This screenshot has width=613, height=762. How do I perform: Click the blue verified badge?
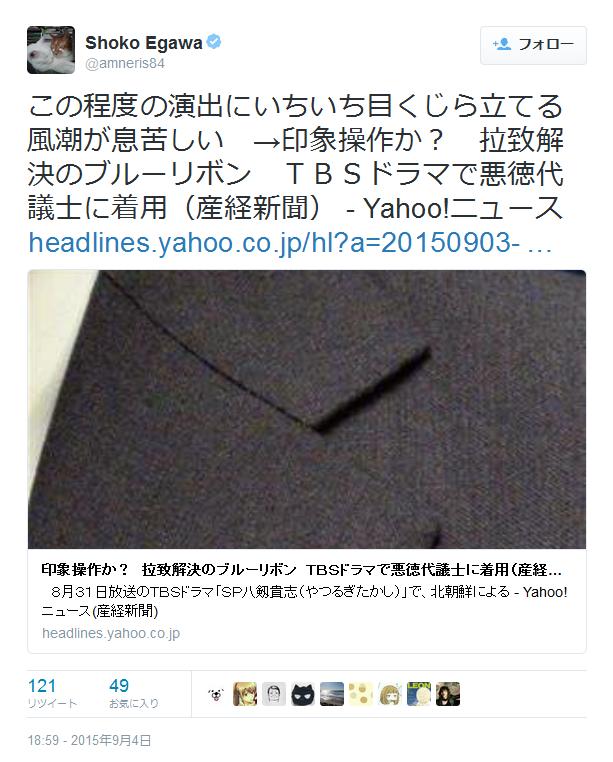214,42
